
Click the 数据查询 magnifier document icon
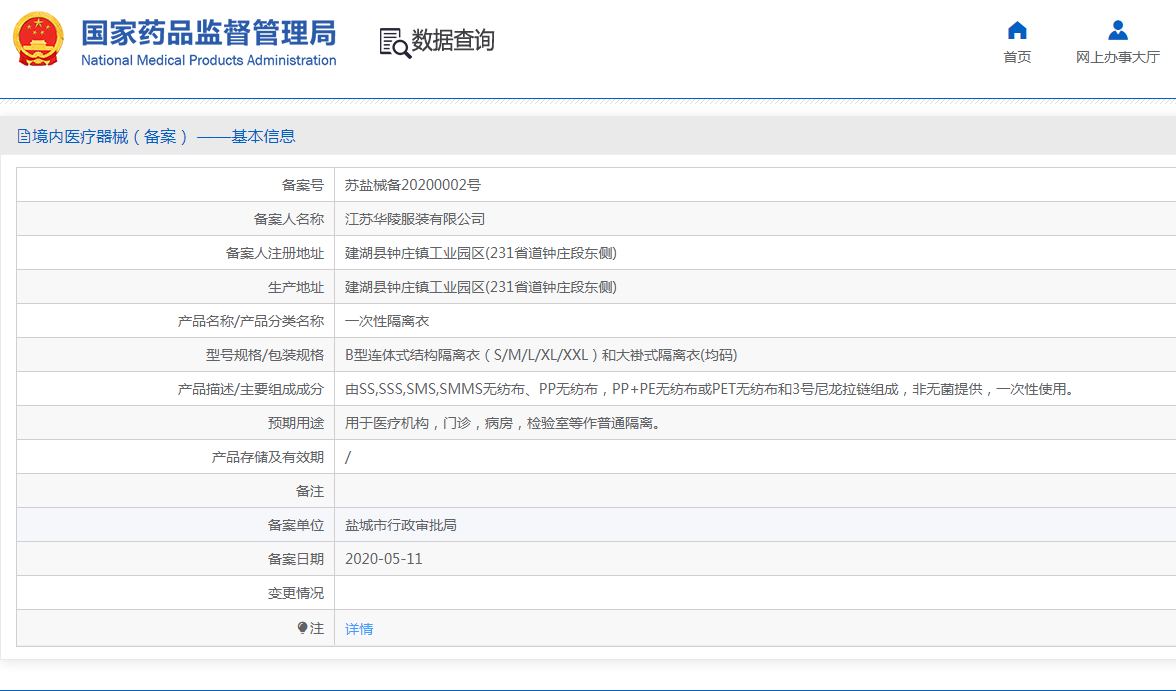click(x=394, y=42)
